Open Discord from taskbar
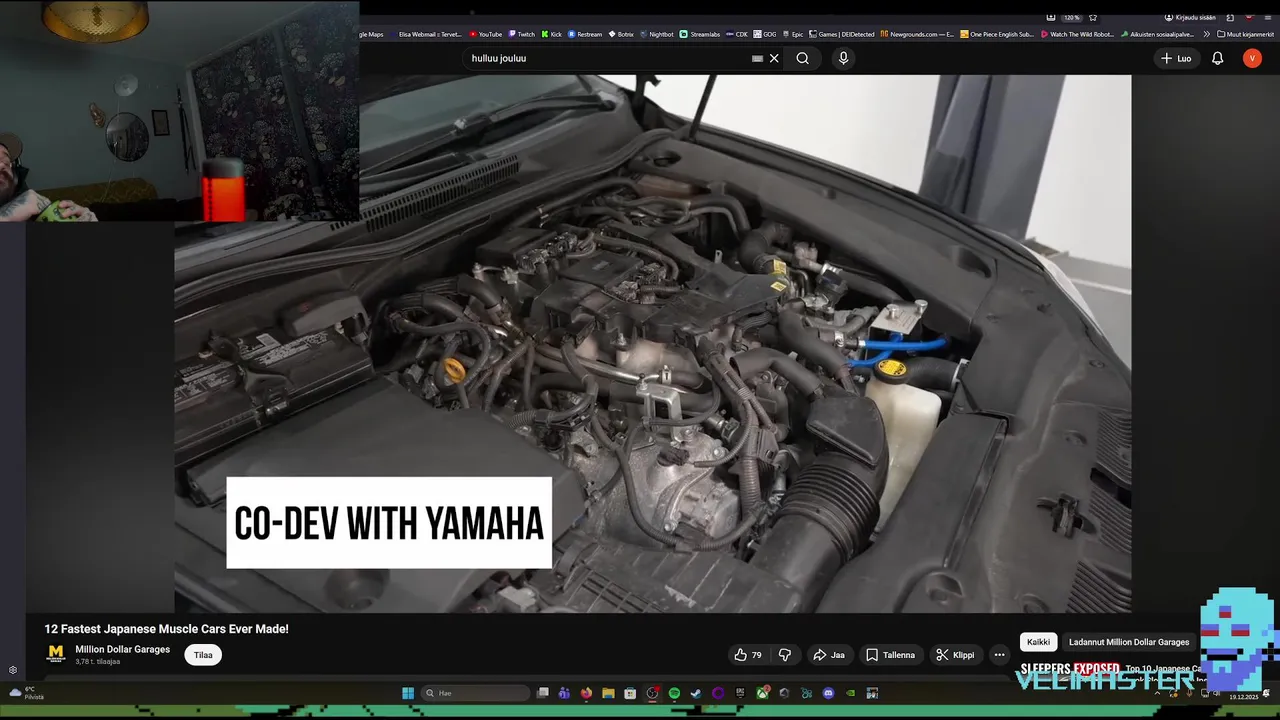This screenshot has height=720, width=1280. [828, 693]
